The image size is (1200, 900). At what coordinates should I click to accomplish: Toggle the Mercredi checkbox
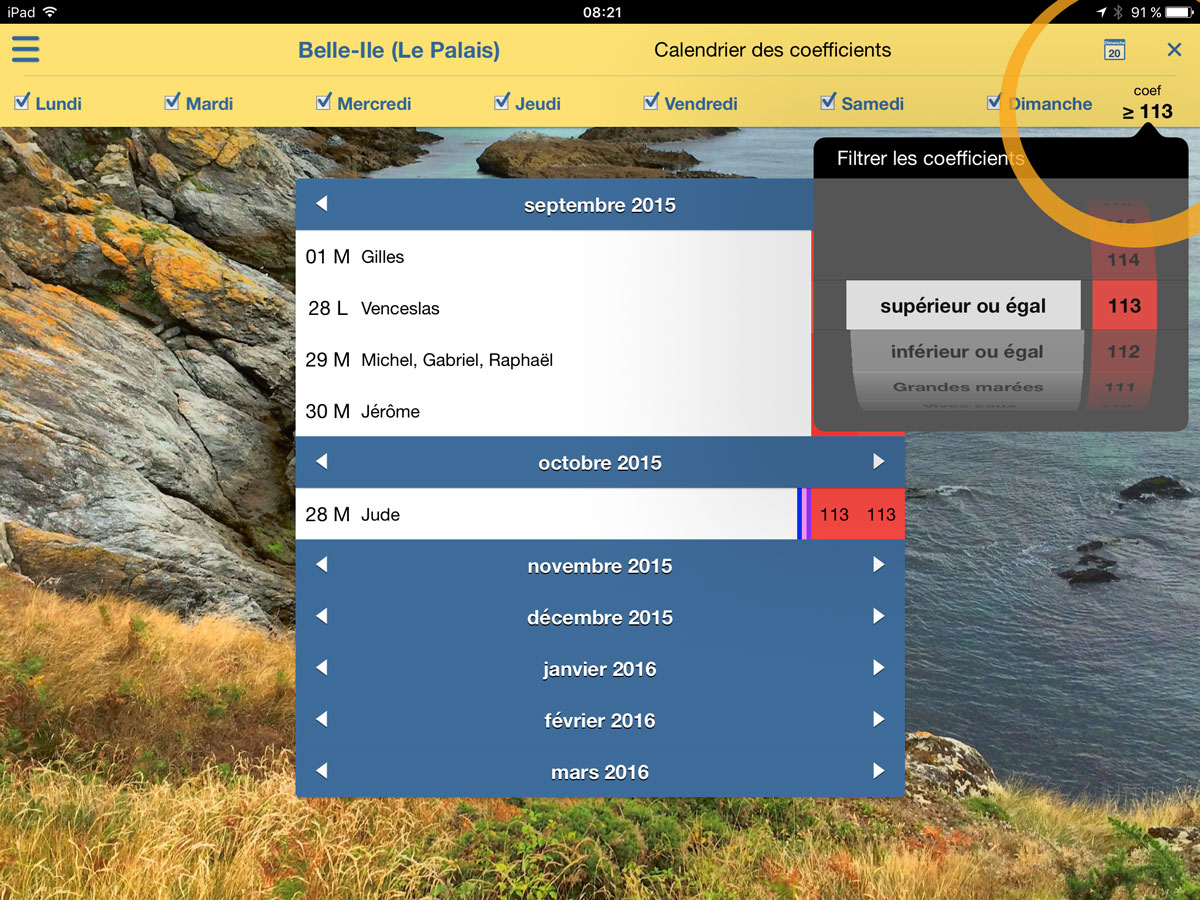point(324,102)
